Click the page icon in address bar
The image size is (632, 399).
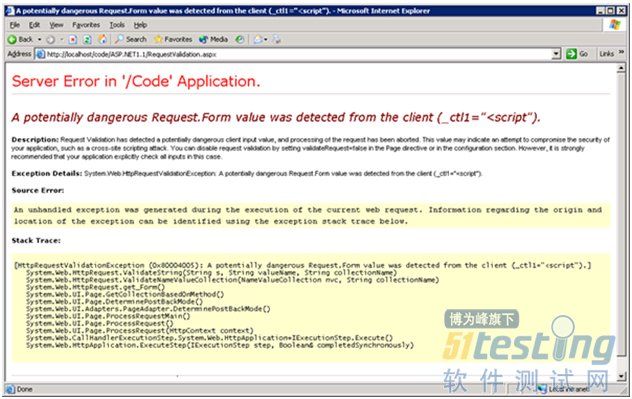pos(40,54)
